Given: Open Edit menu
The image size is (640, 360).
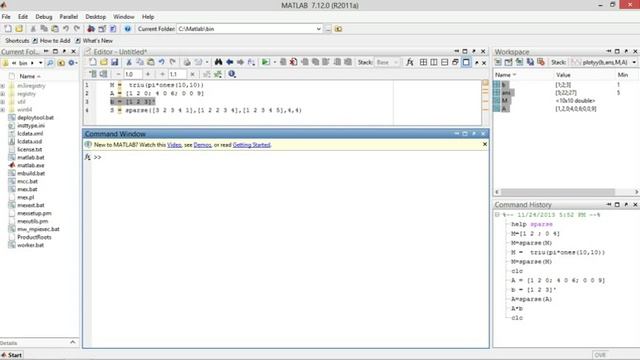Looking at the screenshot, I should (x=23, y=17).
